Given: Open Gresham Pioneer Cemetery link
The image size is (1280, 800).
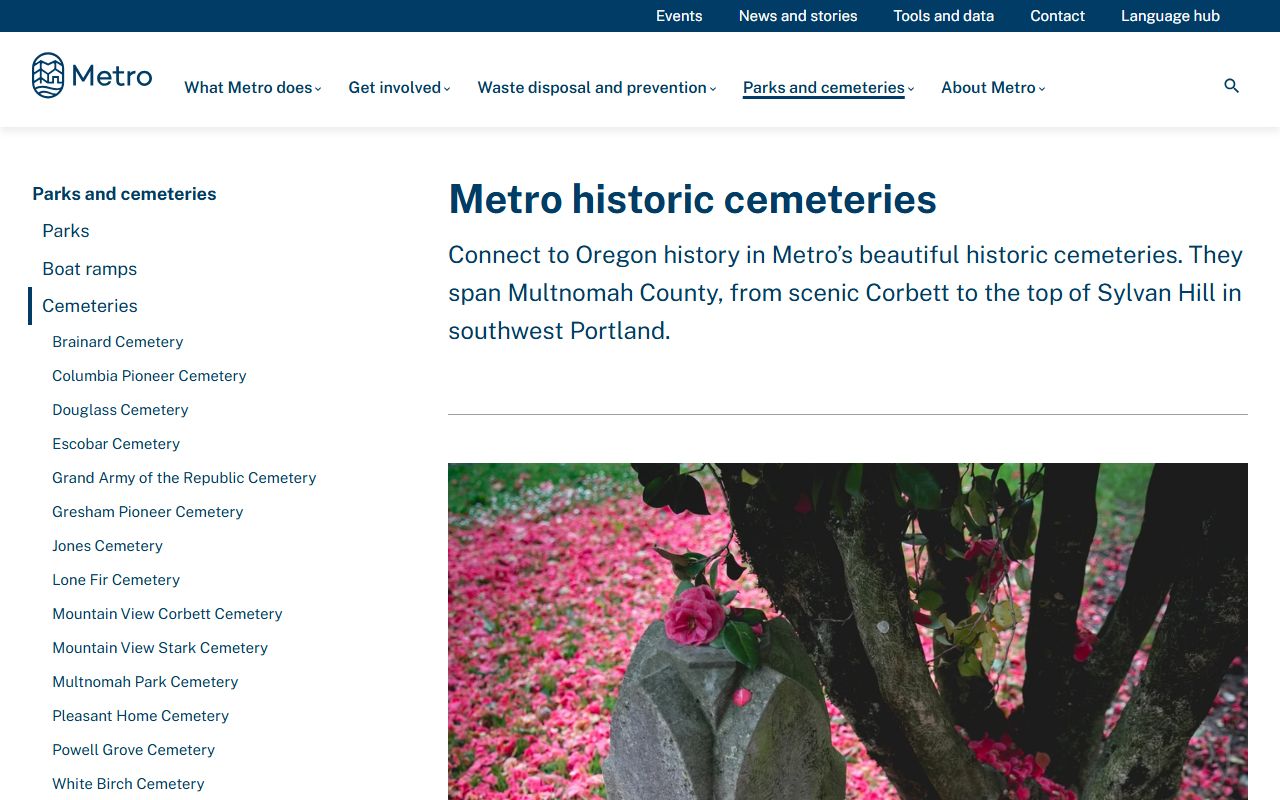Looking at the screenshot, I should (148, 512).
